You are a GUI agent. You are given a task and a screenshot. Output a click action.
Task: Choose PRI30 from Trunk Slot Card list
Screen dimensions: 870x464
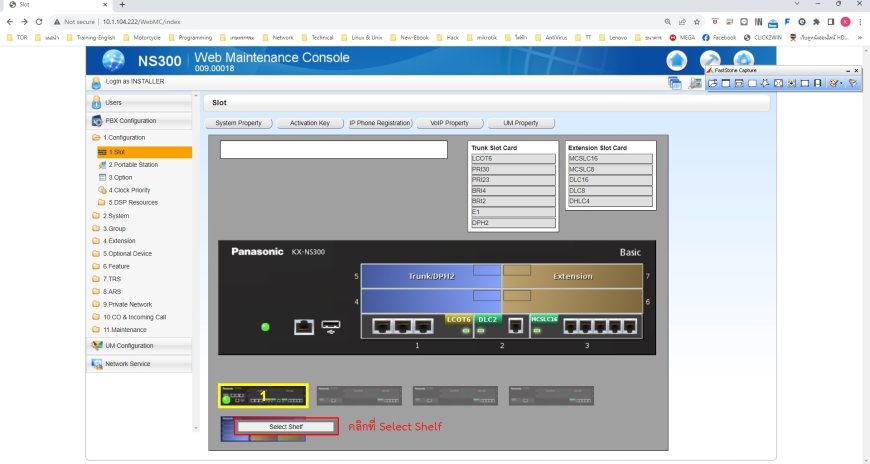513,169
